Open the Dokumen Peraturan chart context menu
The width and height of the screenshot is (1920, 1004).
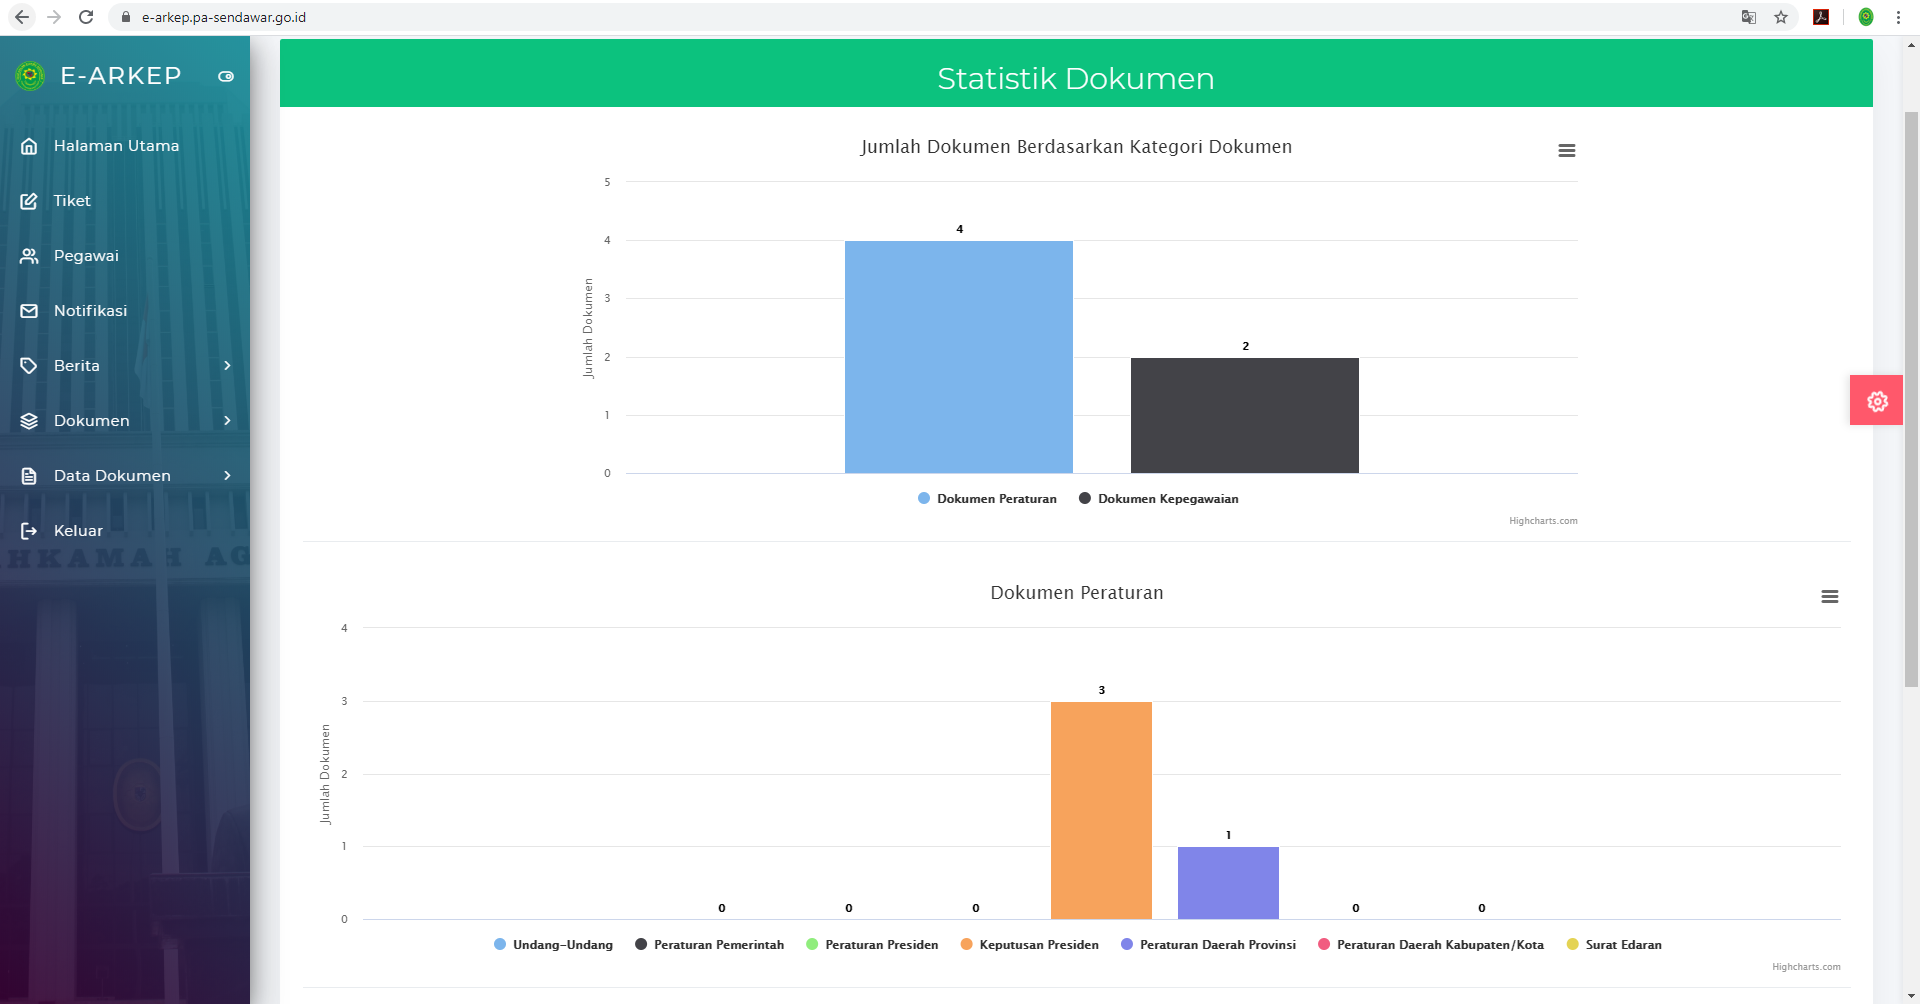pos(1829,596)
